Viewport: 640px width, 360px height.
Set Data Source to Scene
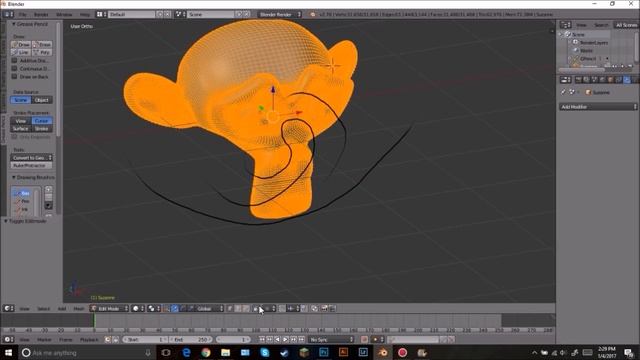point(20,100)
